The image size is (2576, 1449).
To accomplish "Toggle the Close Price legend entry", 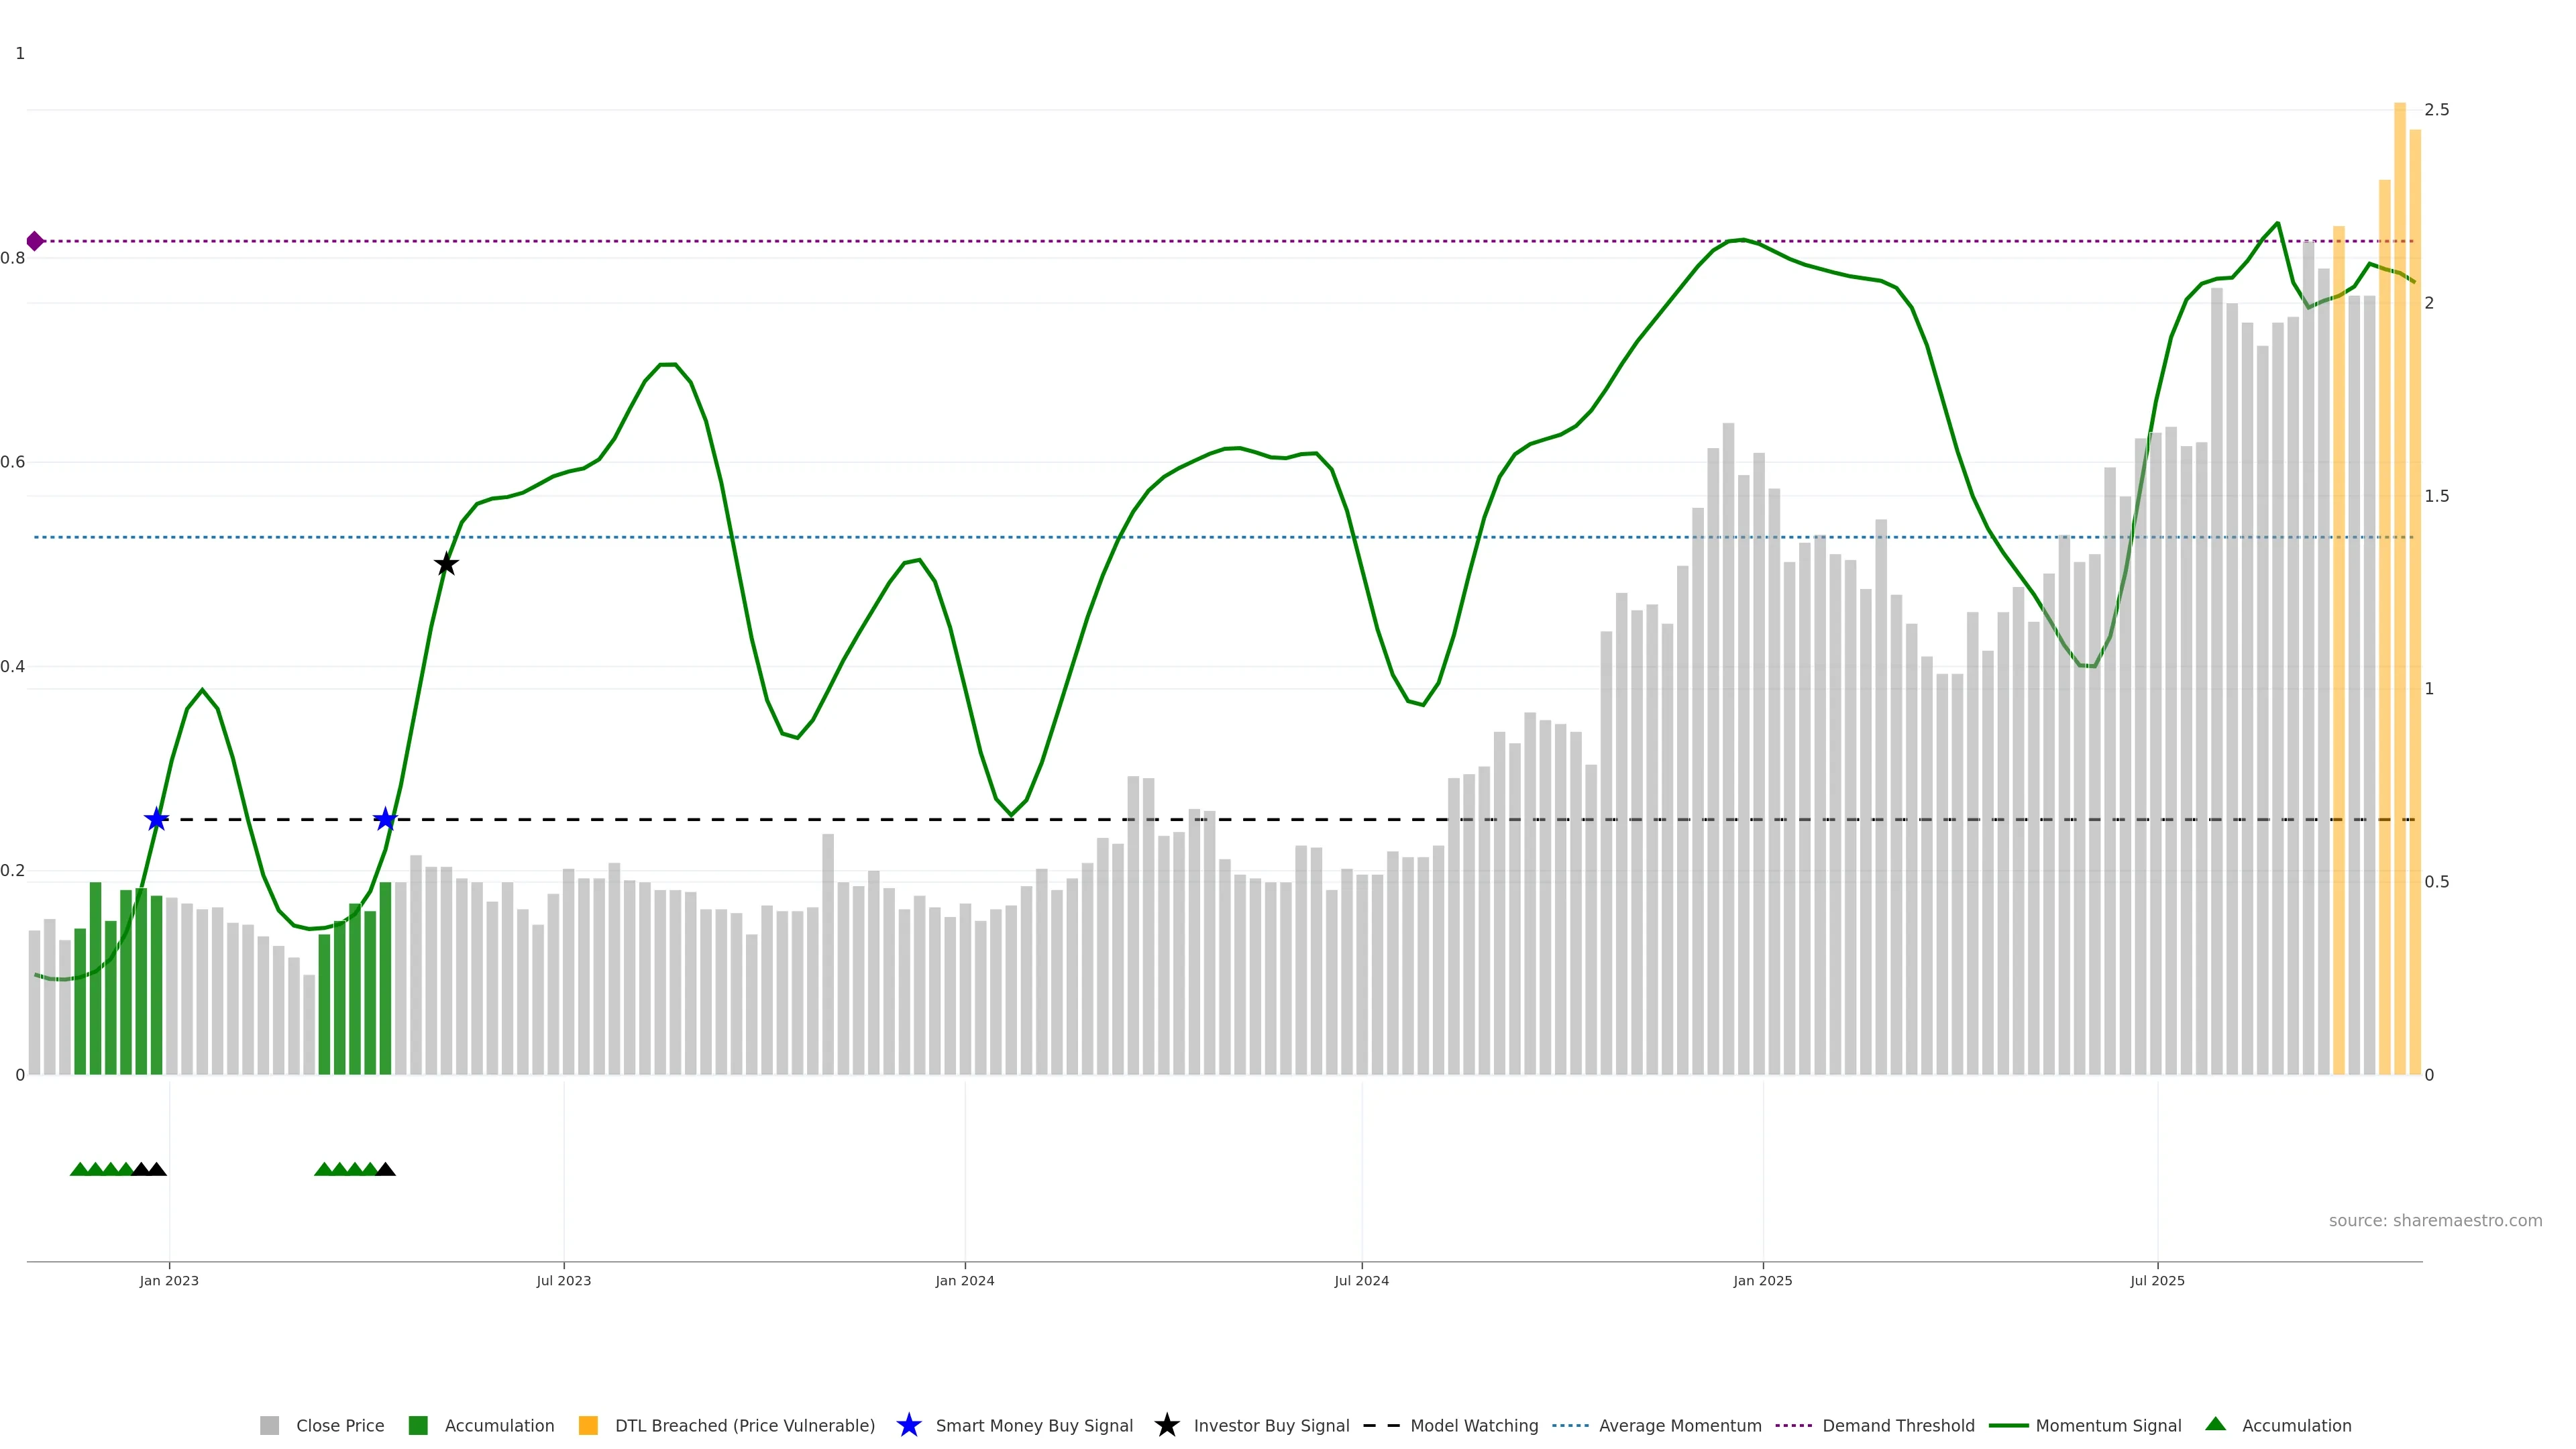I will tap(339, 1426).
